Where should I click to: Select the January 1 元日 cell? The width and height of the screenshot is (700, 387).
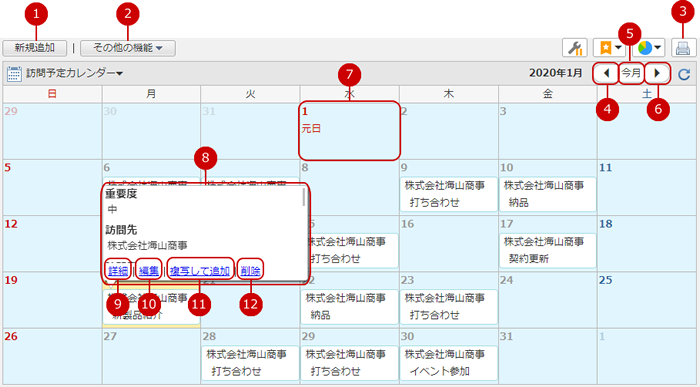click(x=349, y=131)
